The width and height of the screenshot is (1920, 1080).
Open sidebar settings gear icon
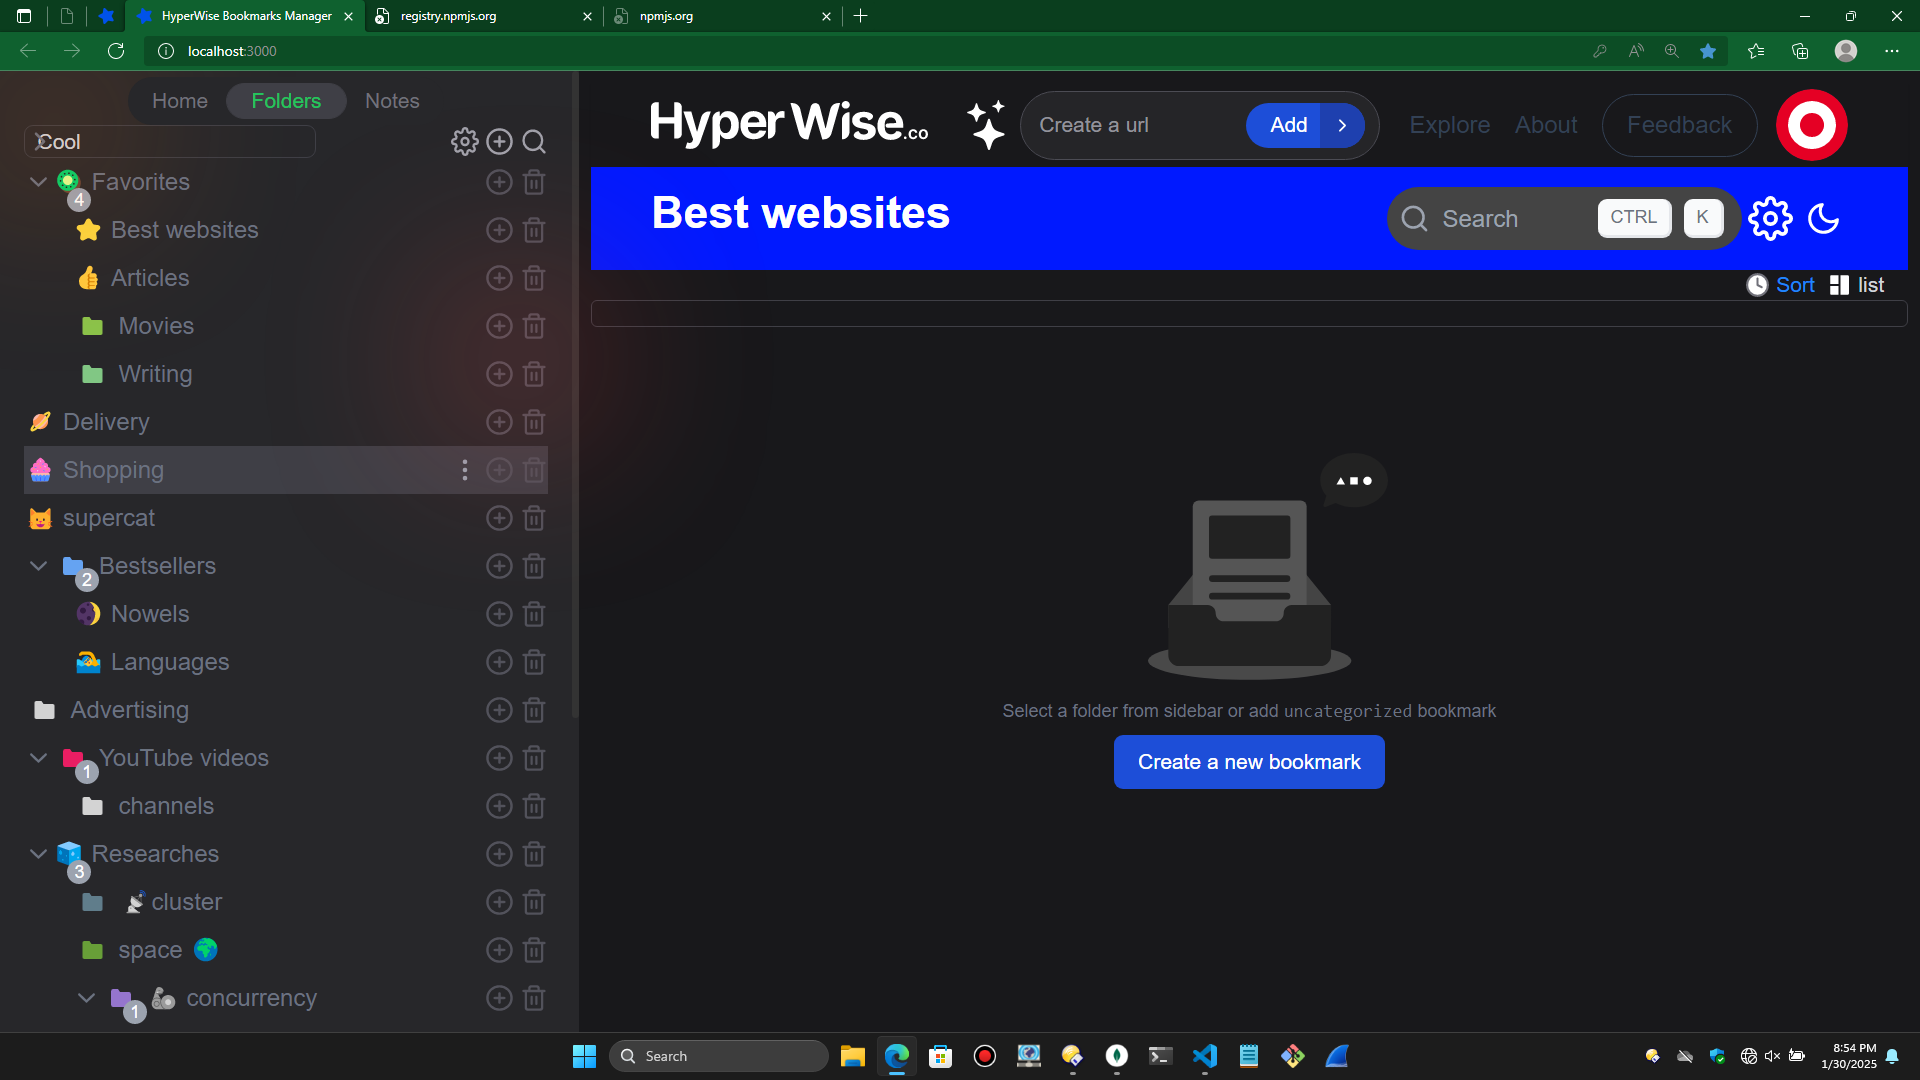(464, 142)
